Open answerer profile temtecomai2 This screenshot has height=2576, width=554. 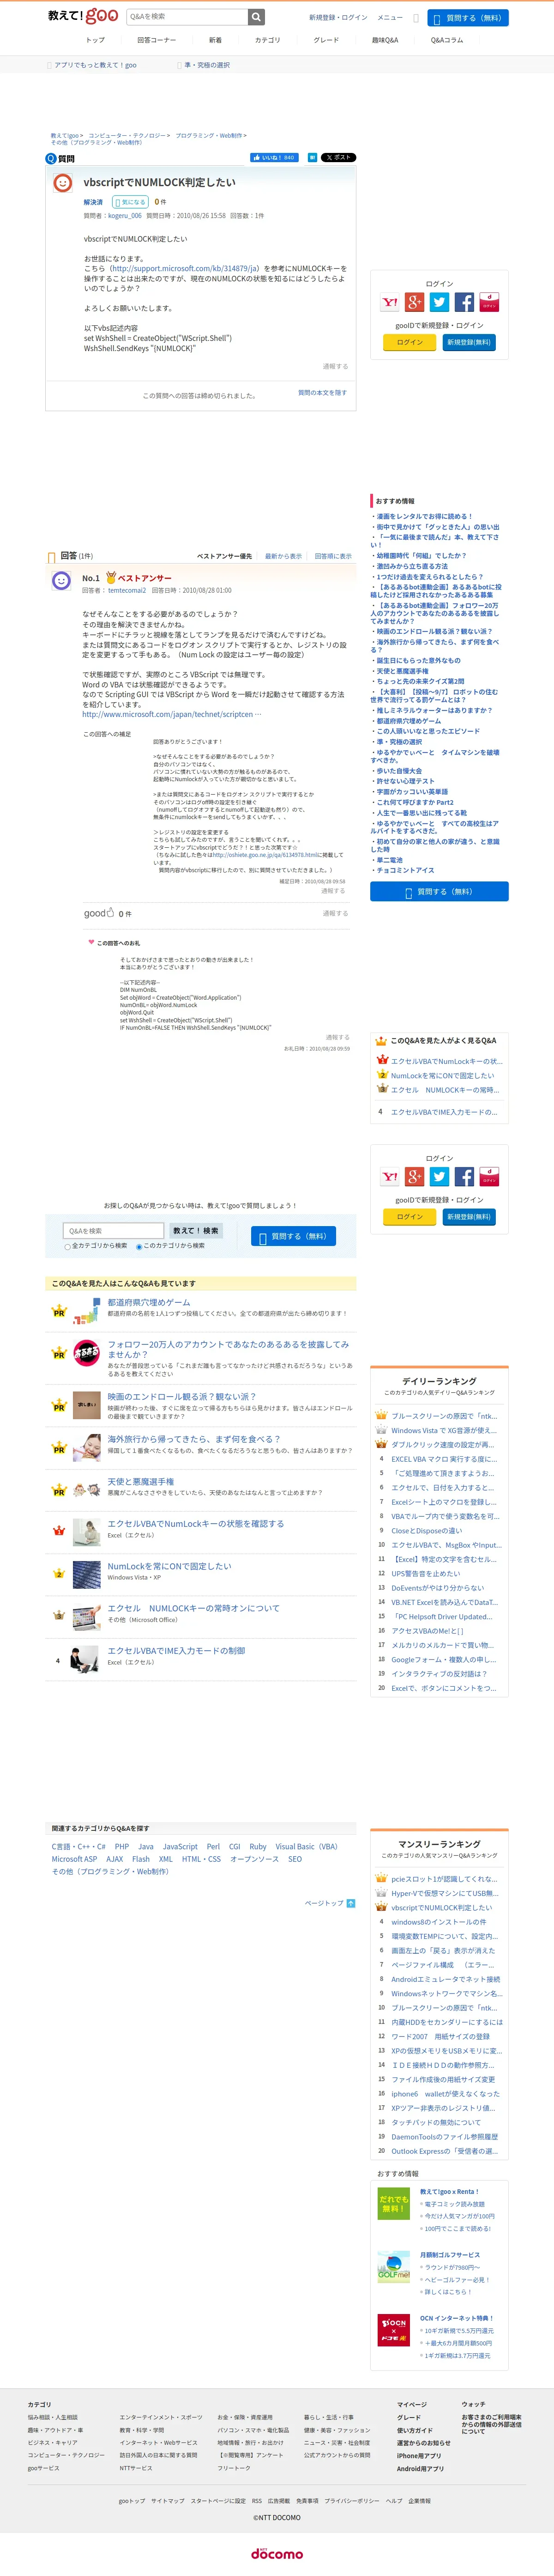(127, 590)
